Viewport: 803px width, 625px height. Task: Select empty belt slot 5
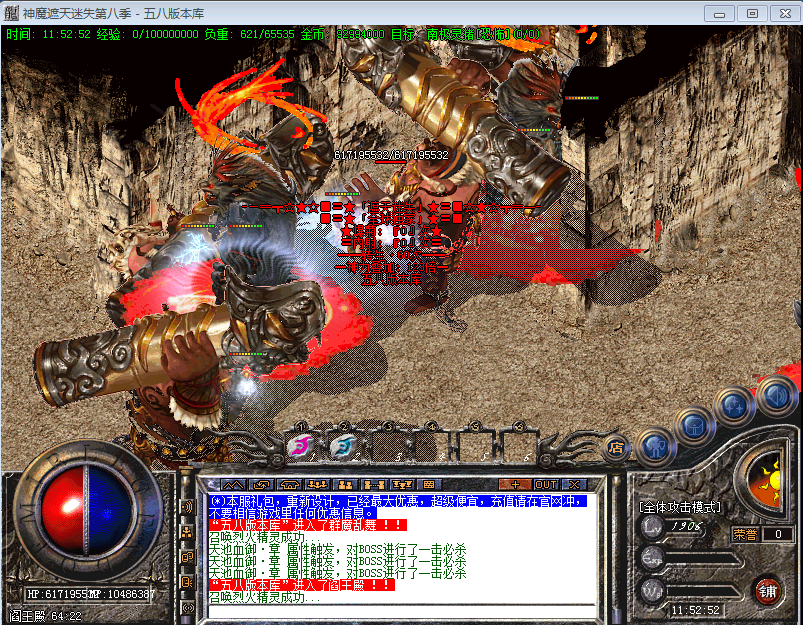pyautogui.click(x=475, y=447)
